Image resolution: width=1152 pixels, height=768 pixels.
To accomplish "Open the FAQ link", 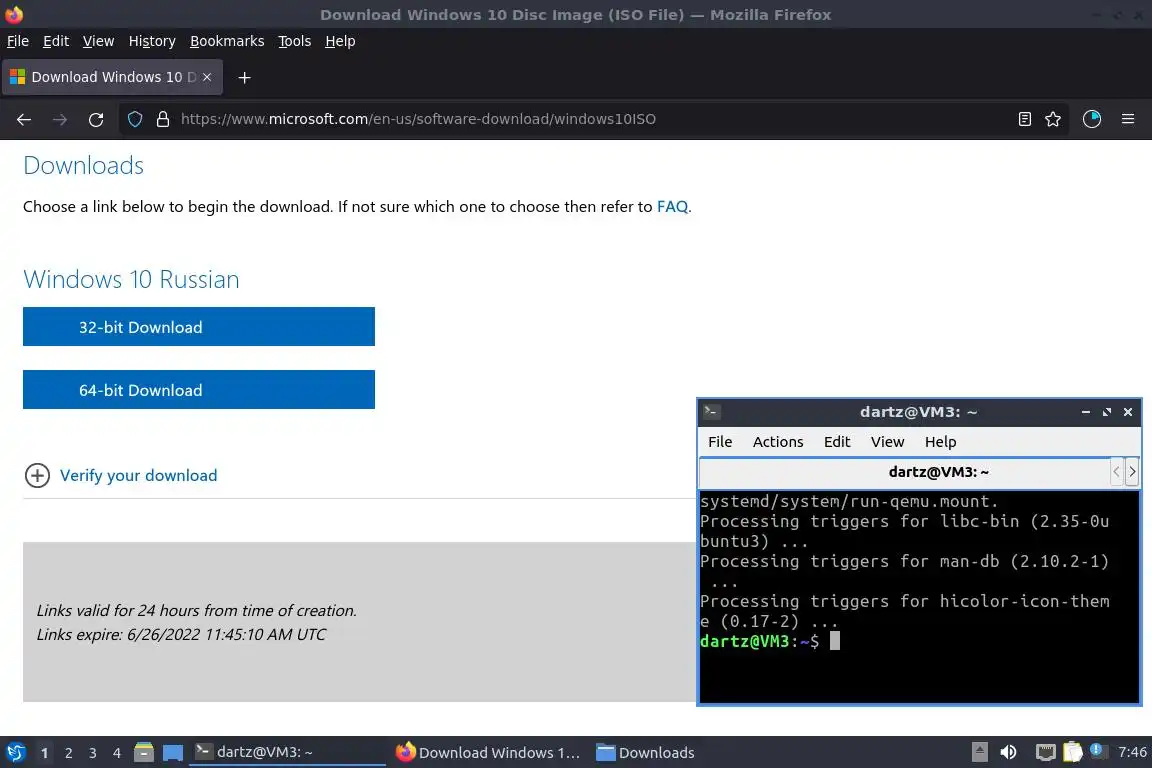I will (x=672, y=207).
